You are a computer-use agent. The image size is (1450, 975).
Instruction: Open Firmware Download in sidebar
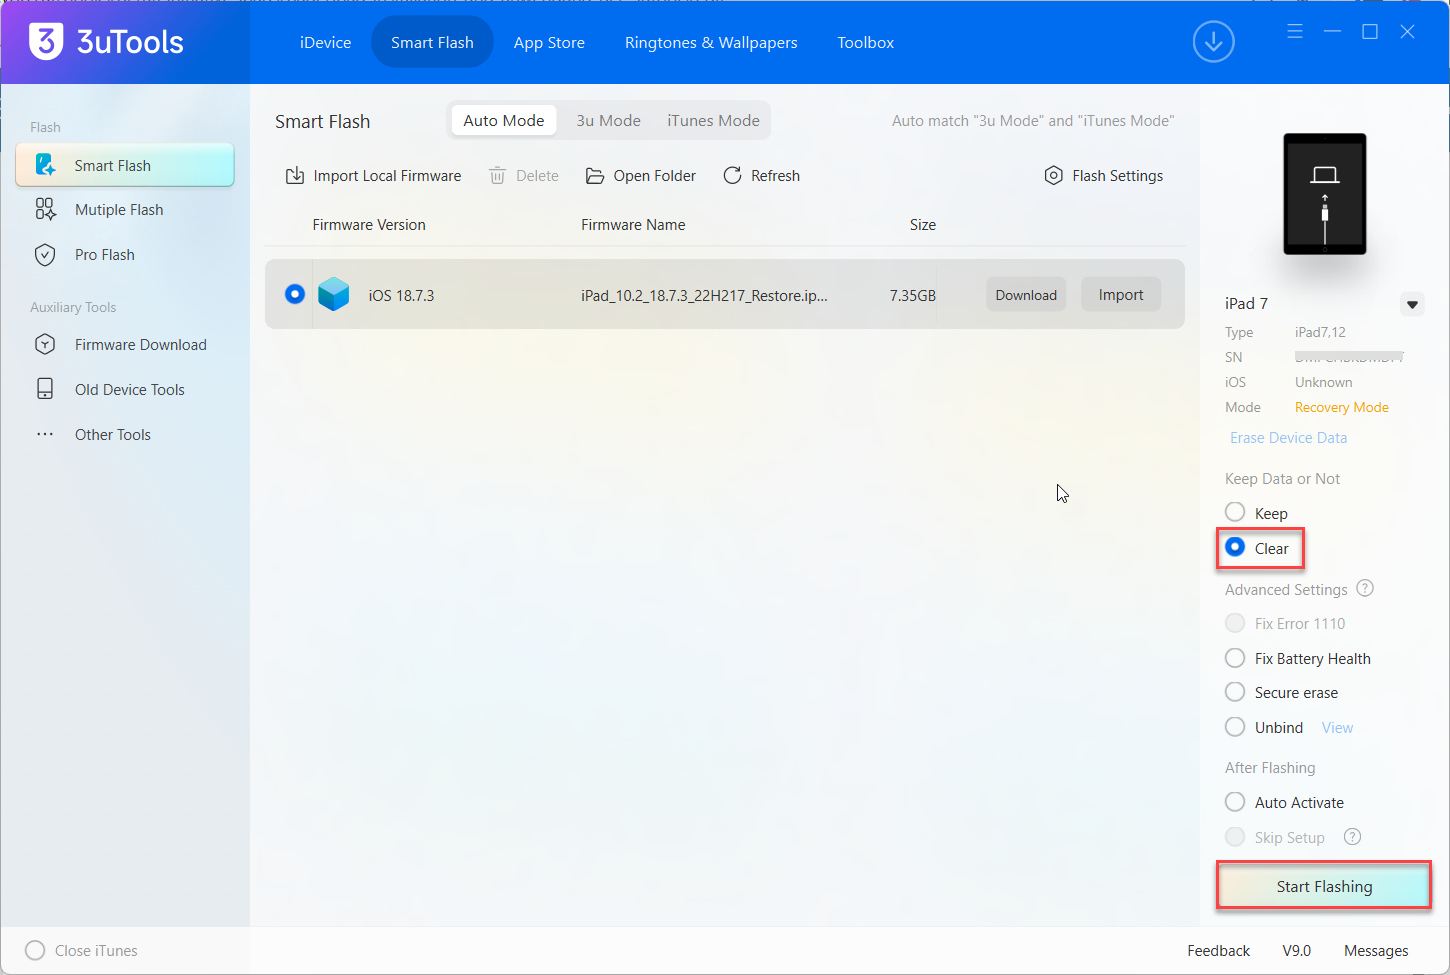[140, 345]
